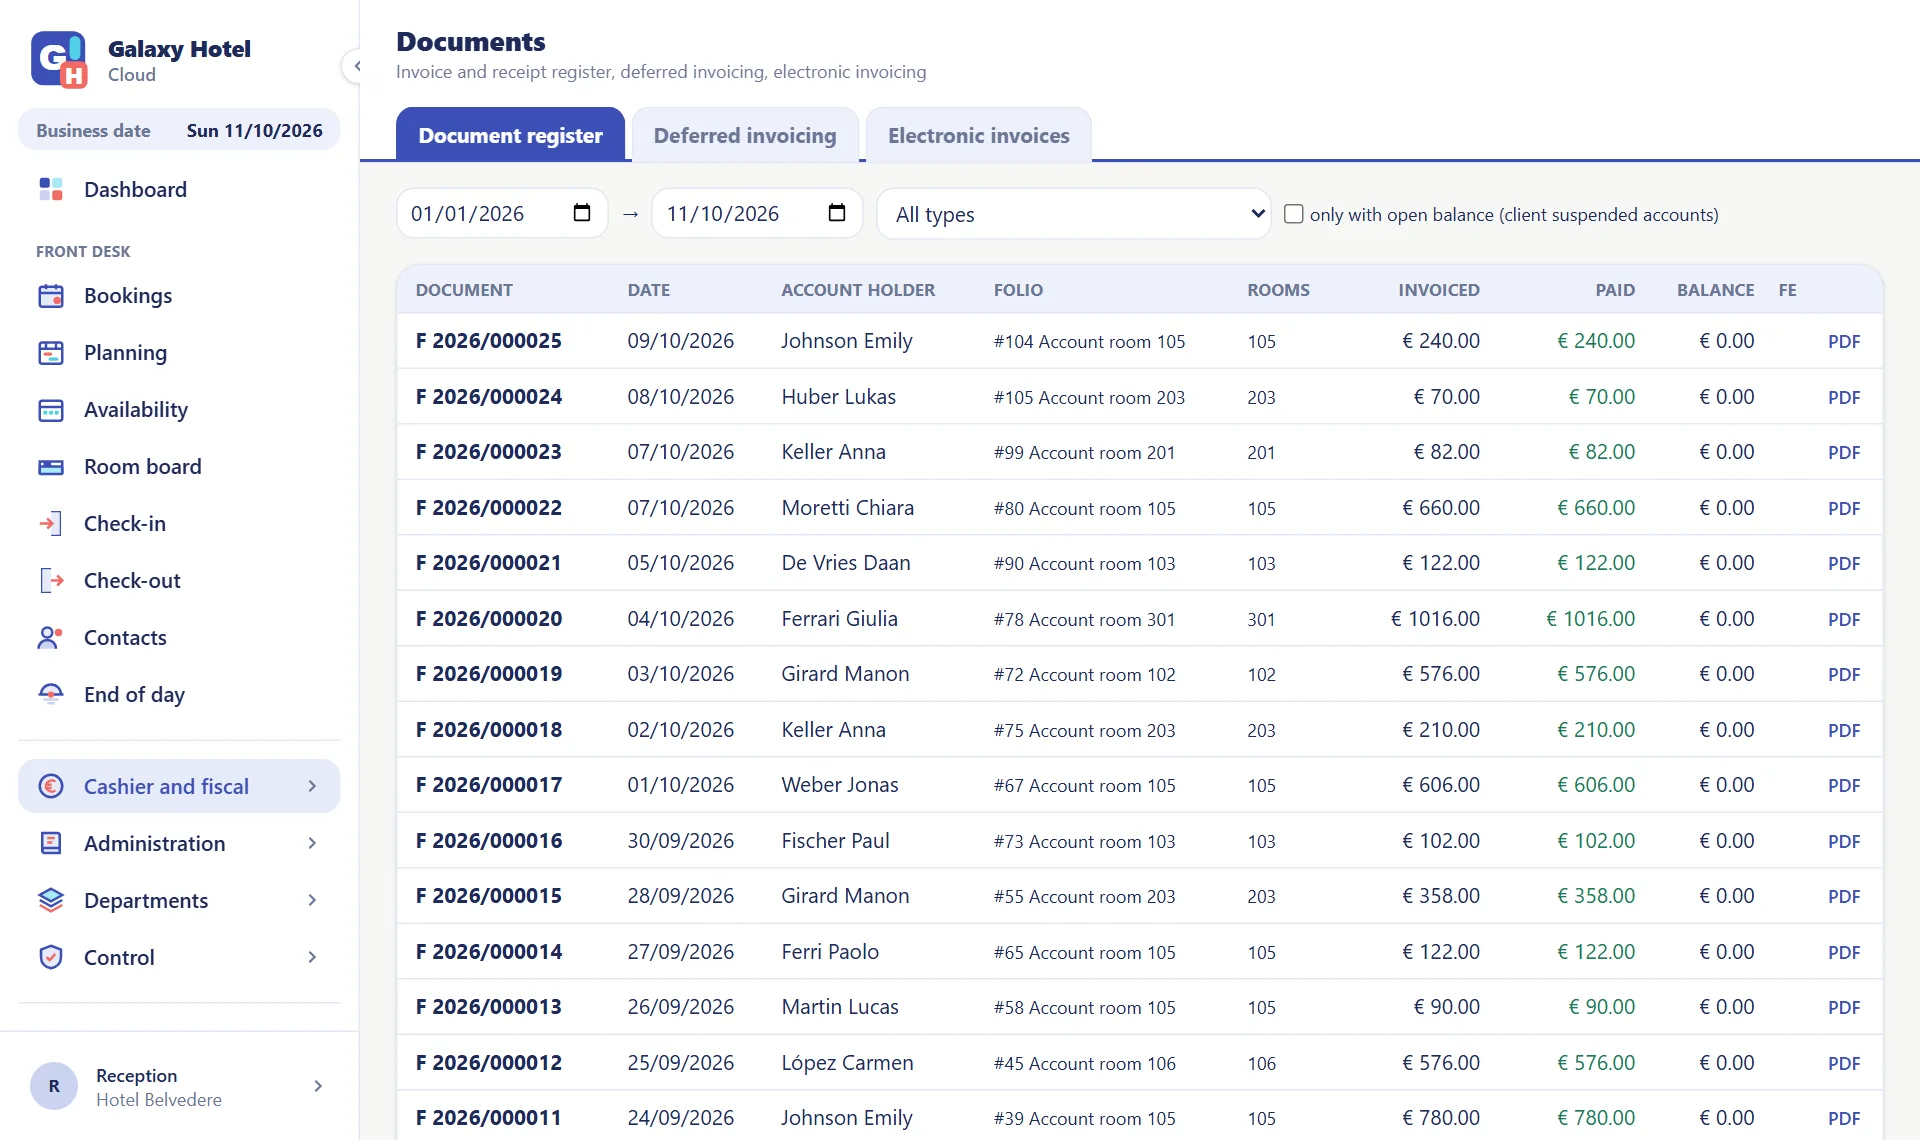Click the start date field 01/01/2026

(x=502, y=214)
